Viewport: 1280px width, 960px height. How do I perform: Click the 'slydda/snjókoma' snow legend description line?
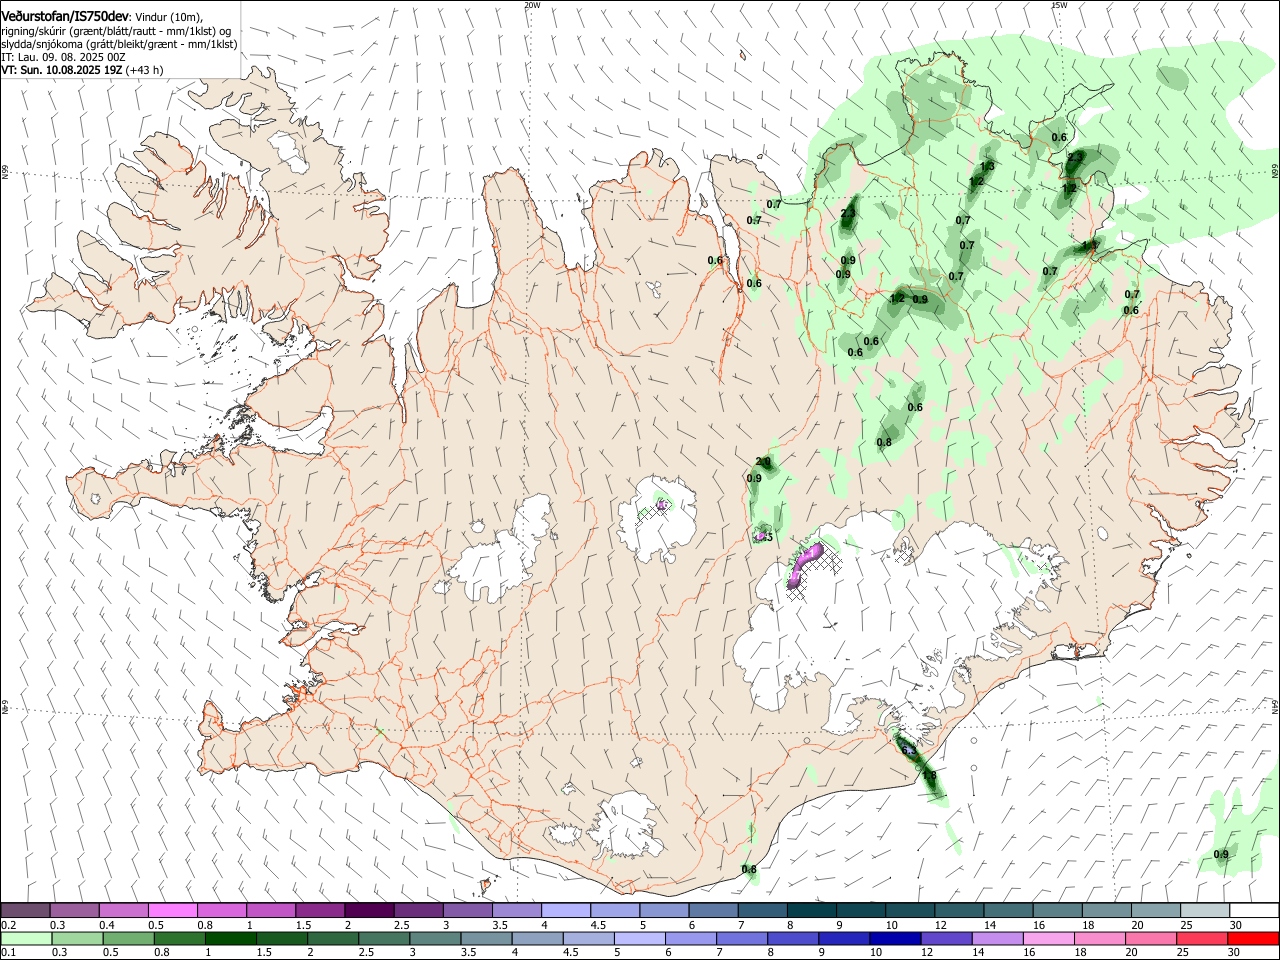click(x=119, y=44)
